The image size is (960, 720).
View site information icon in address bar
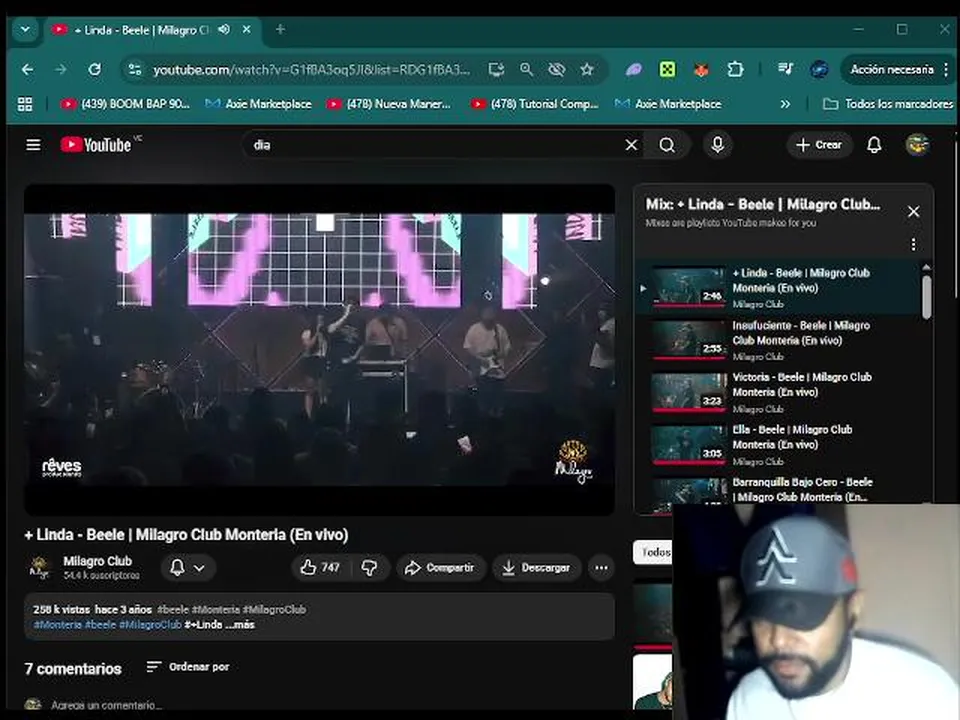(x=135, y=69)
